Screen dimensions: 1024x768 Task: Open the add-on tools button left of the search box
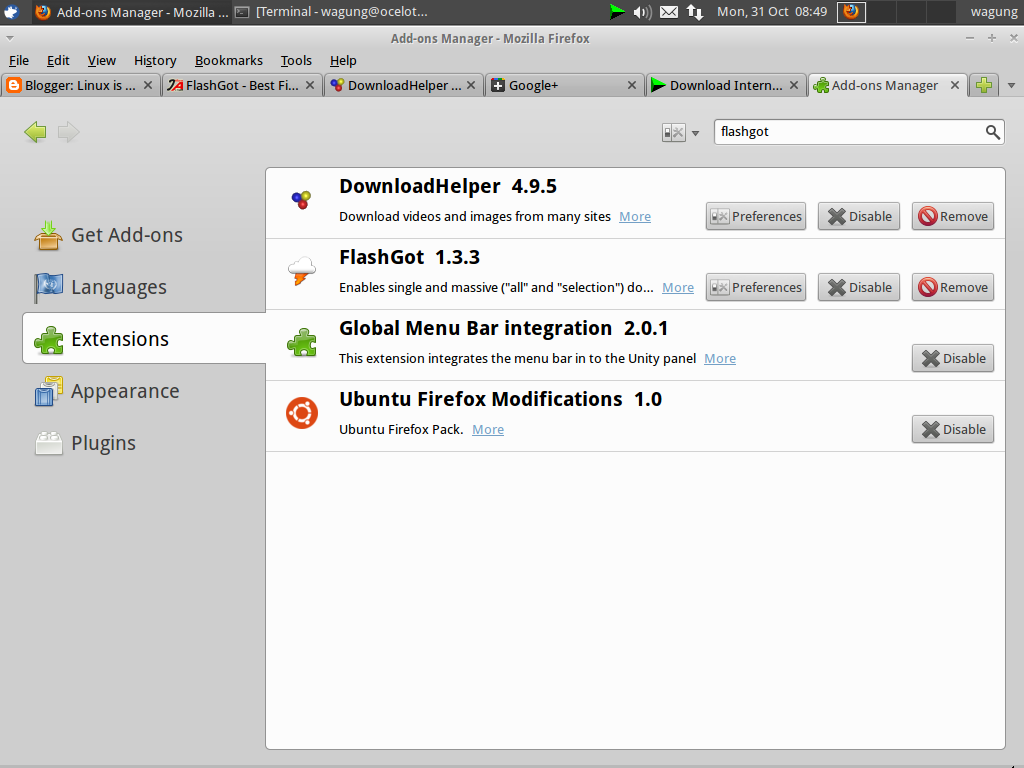coord(680,133)
